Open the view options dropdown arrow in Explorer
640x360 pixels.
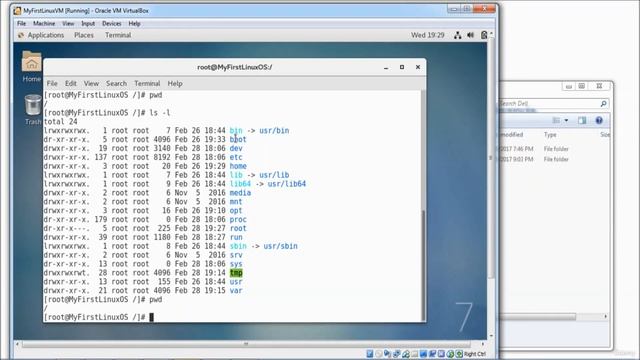pos(566,120)
